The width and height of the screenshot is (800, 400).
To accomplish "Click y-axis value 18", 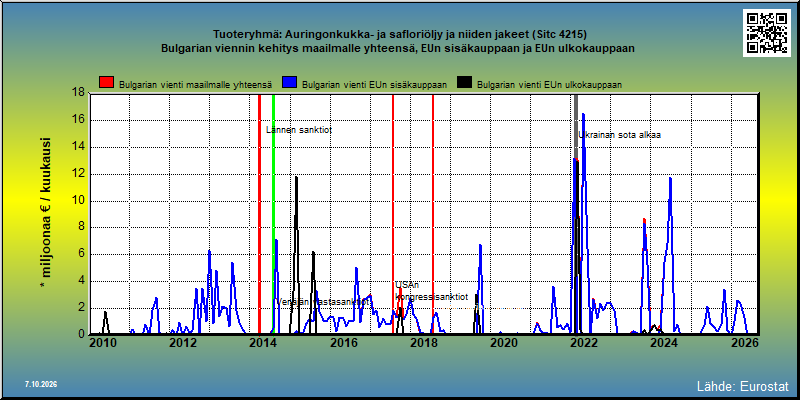I will (79, 93).
